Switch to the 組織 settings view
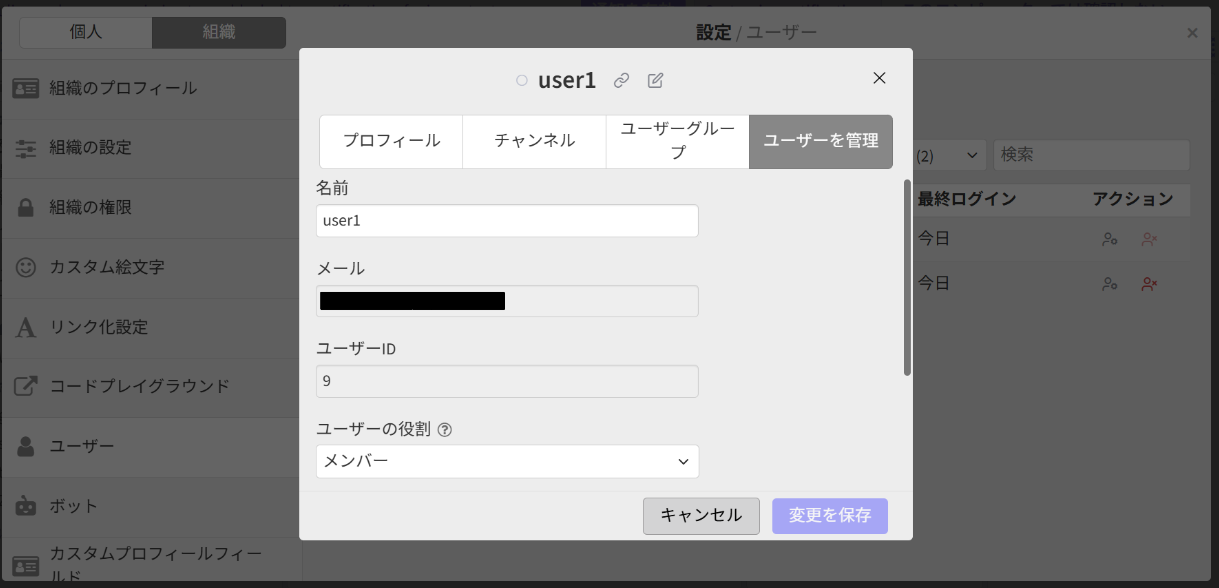This screenshot has width=1219, height=588. pyautogui.click(x=221, y=31)
